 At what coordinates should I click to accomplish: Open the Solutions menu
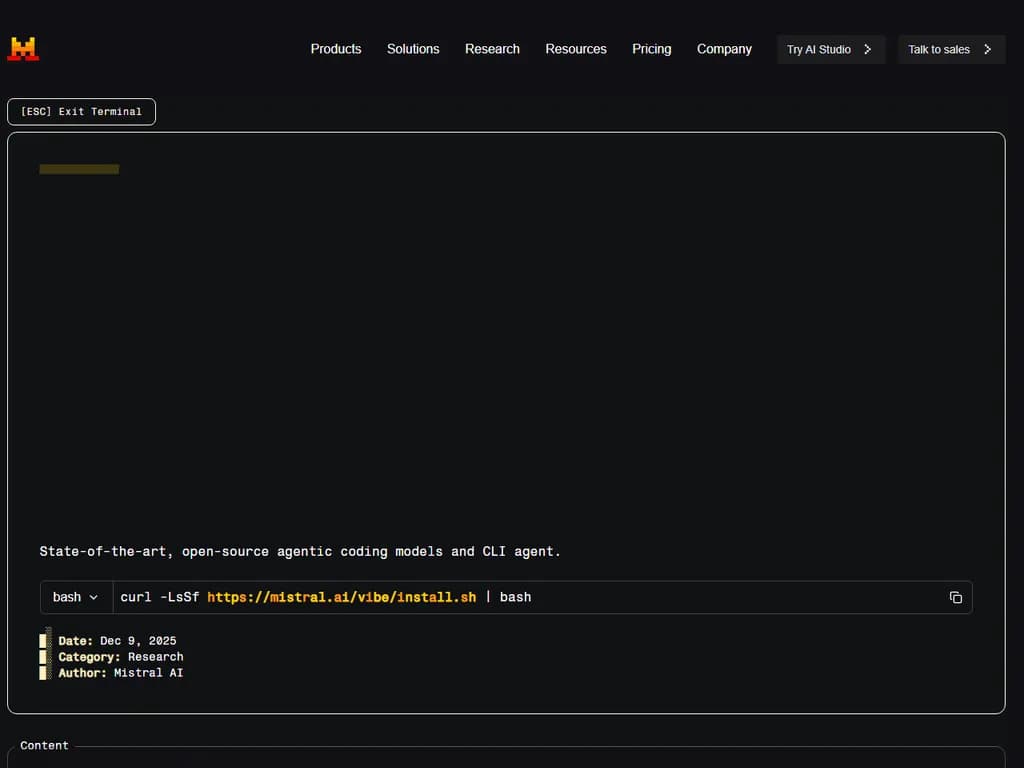click(x=412, y=48)
